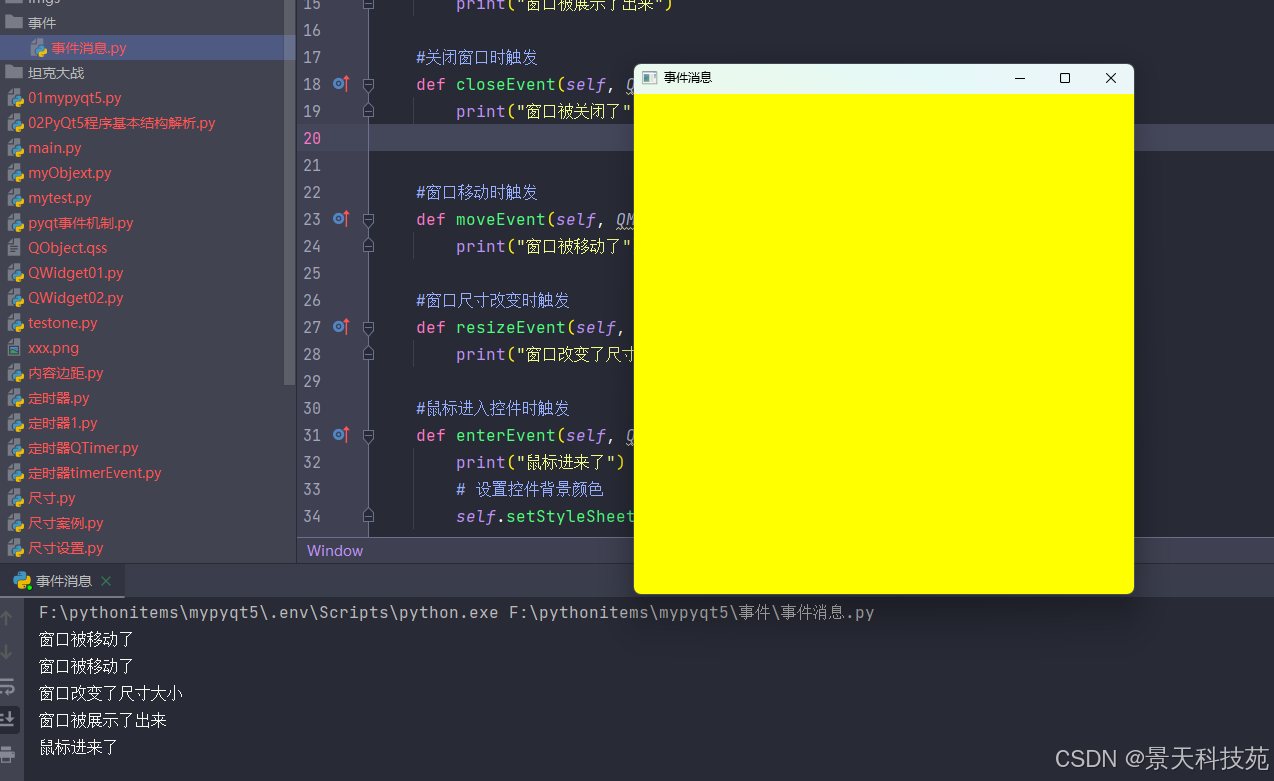Open QObject.qss in the file tree
Screen dimensions: 1274x781
pyautogui.click(x=67, y=248)
